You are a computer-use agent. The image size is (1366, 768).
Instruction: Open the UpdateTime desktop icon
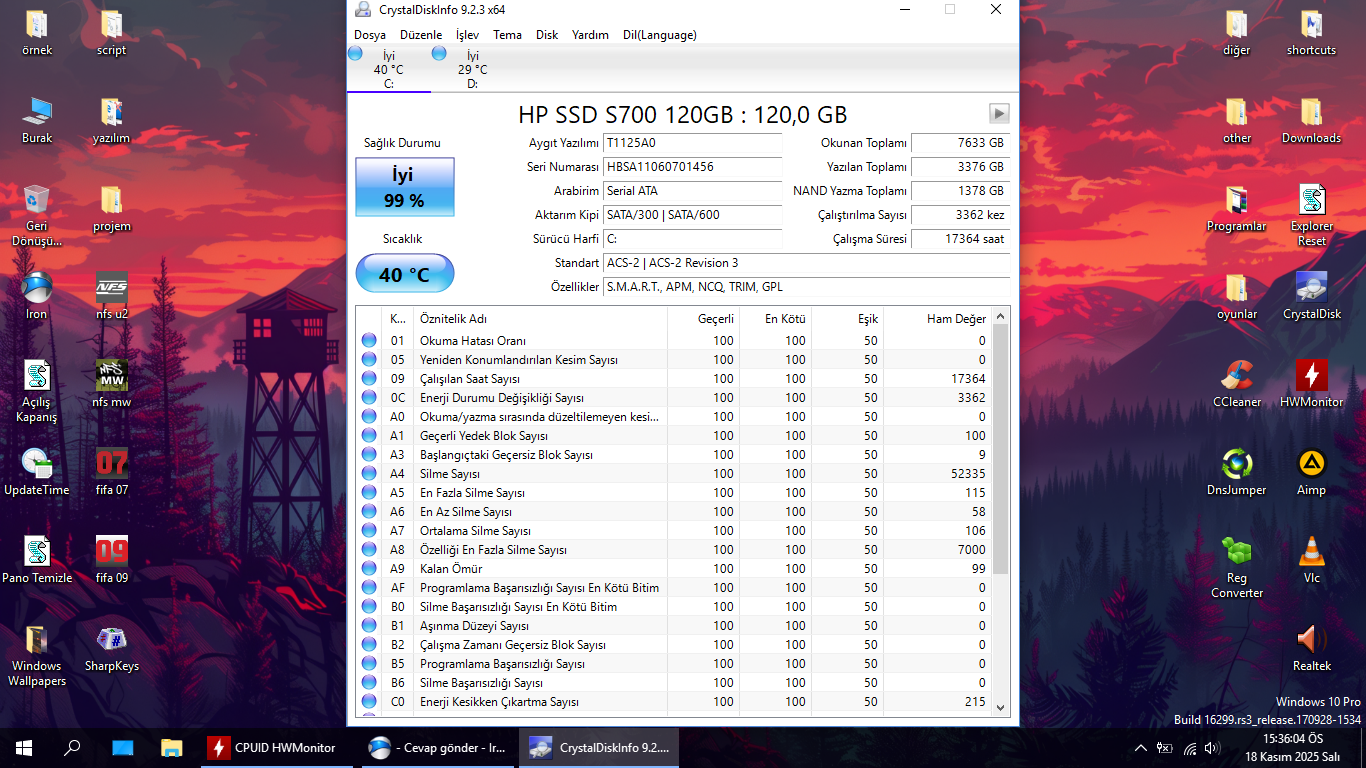point(37,472)
